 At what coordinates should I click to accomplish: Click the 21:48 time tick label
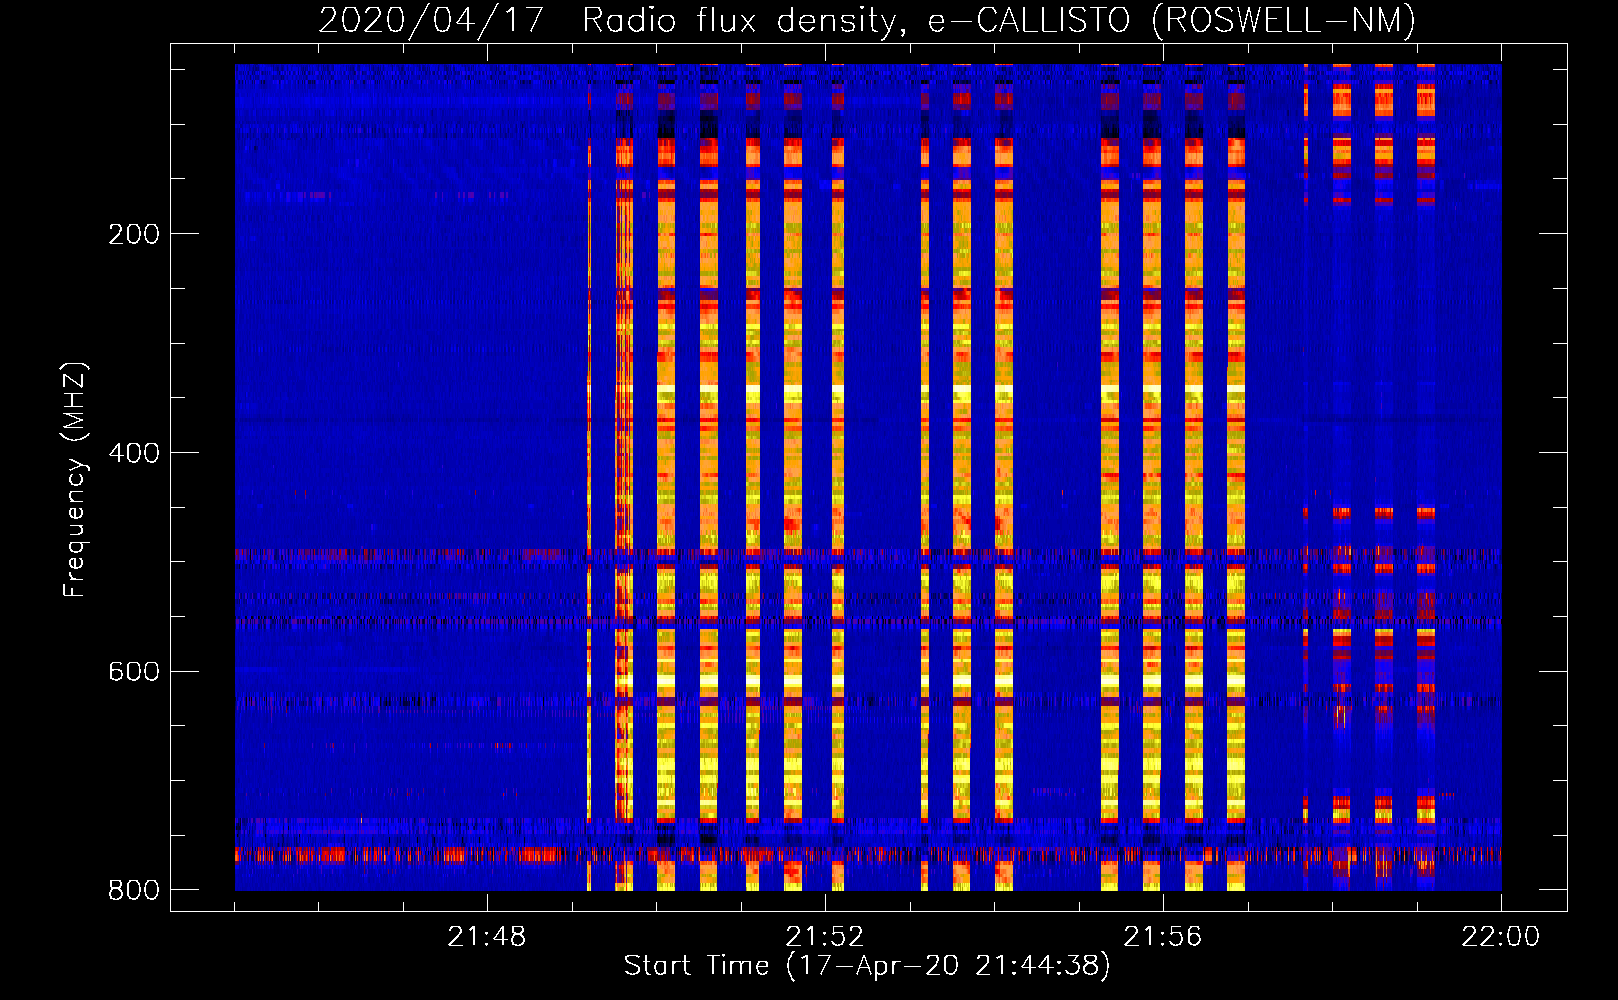pos(487,937)
